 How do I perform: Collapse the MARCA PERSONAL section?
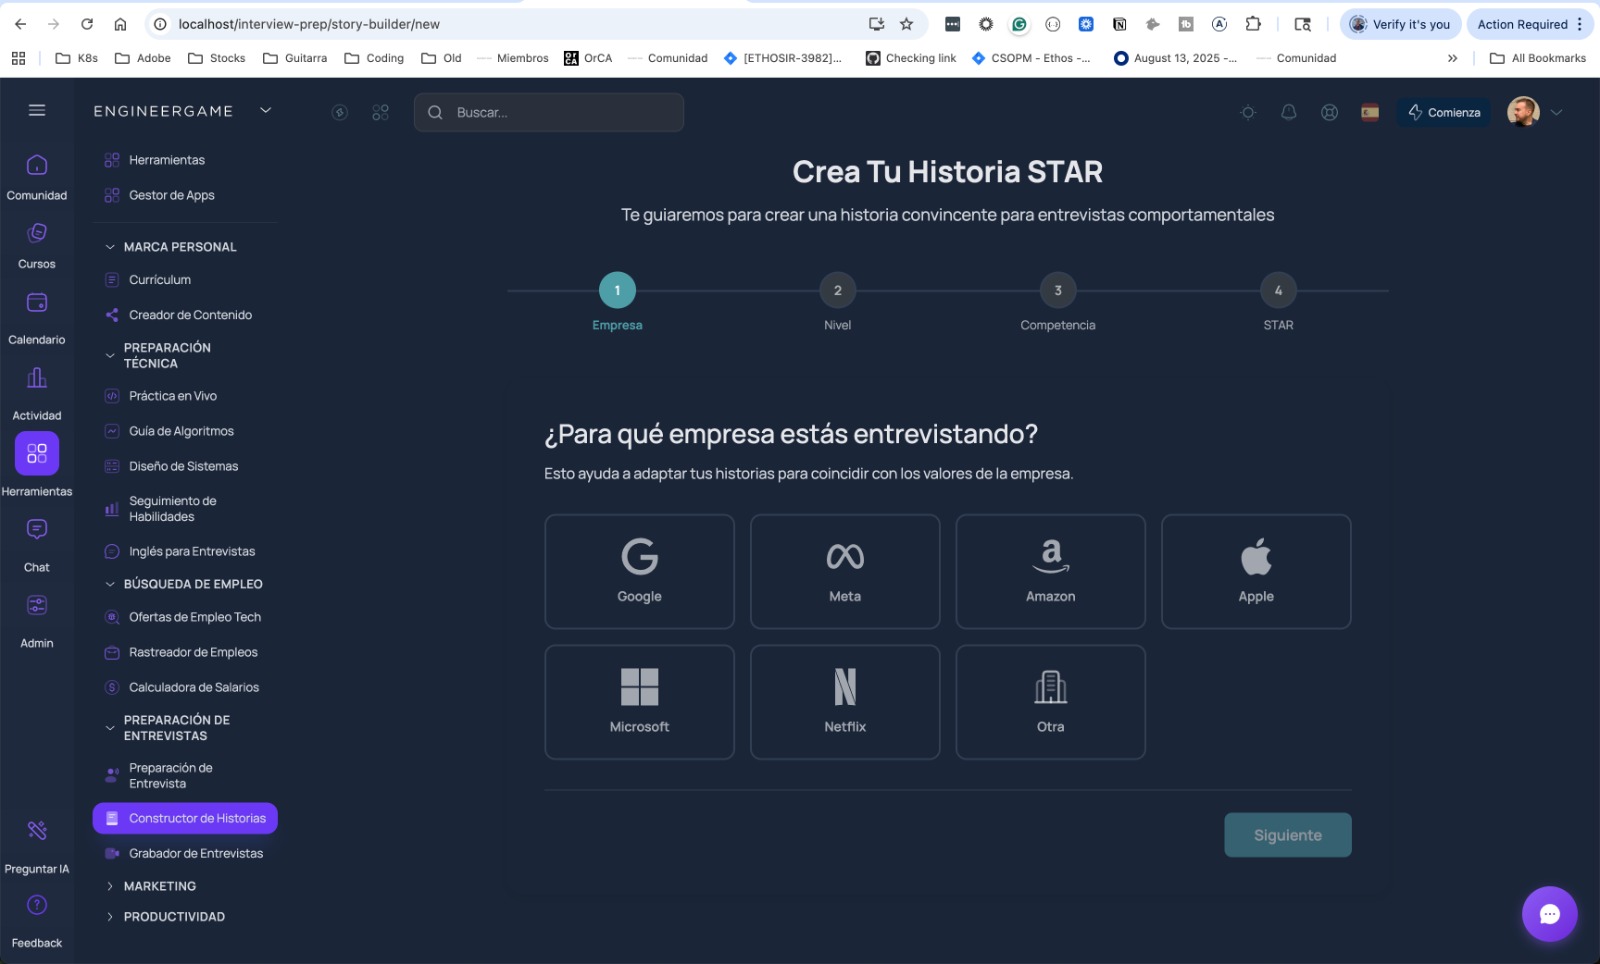(180, 246)
